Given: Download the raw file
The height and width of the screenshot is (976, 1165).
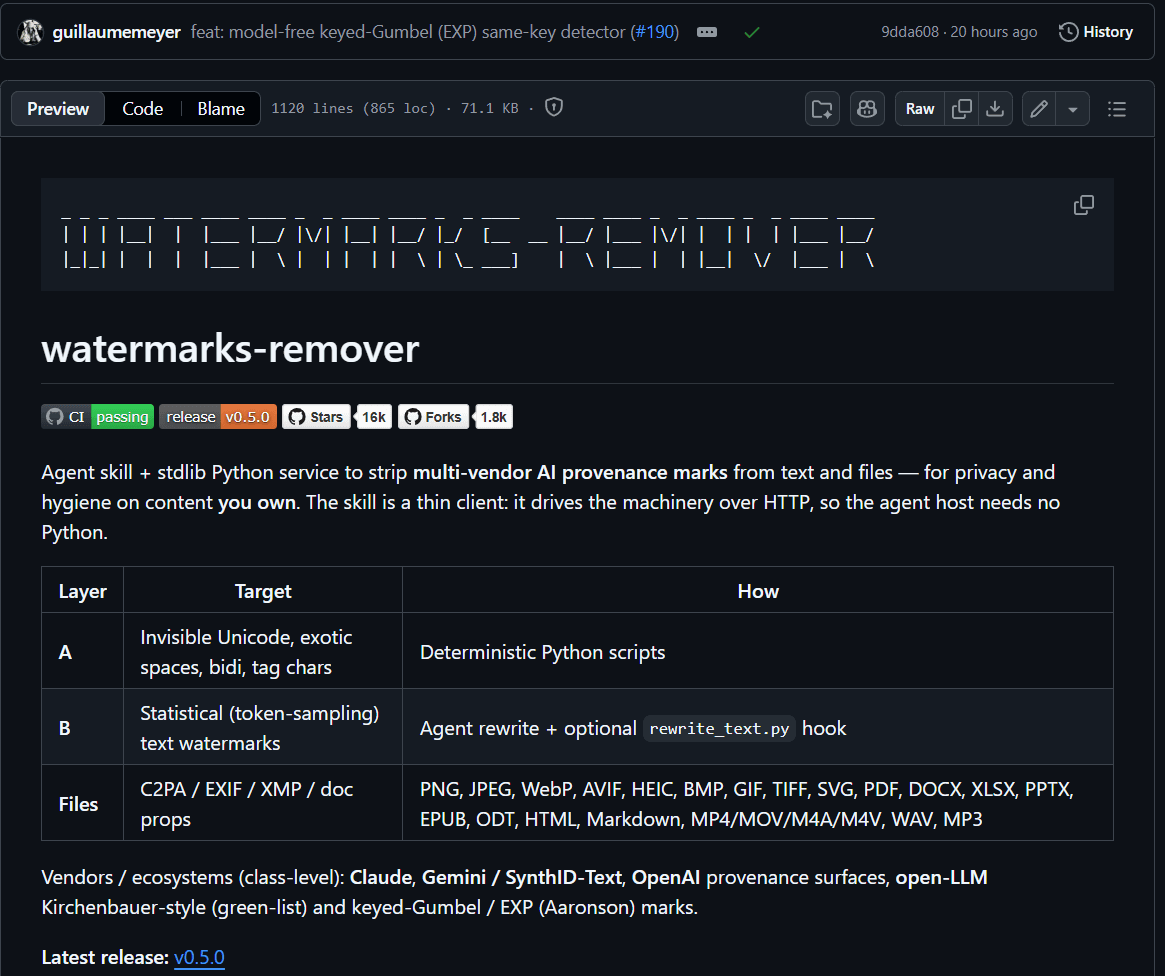Looking at the screenshot, I should click(995, 109).
